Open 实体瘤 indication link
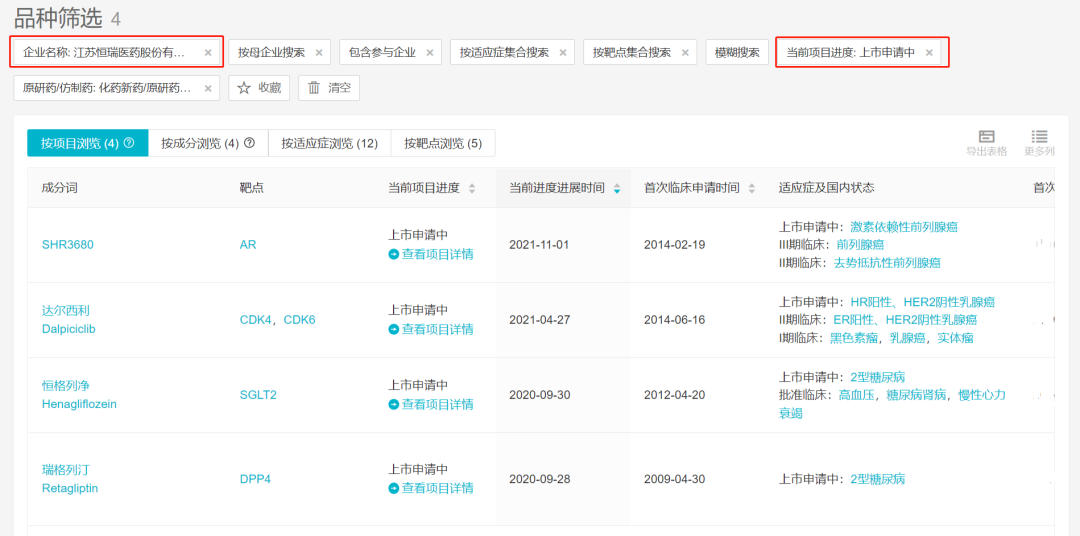The height and width of the screenshot is (536, 1080). pos(956,338)
